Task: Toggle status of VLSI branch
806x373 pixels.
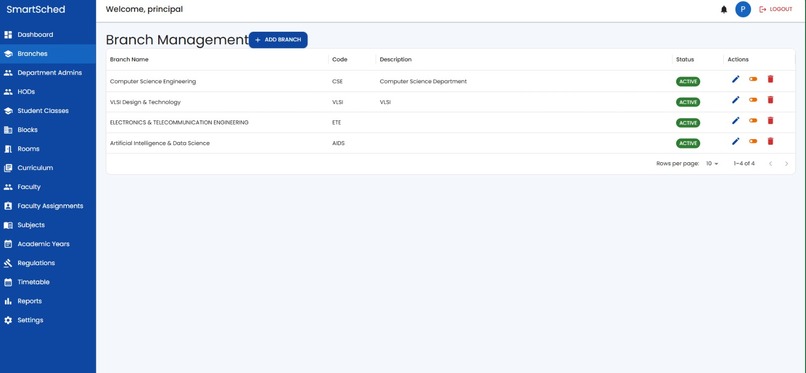Action: point(753,100)
